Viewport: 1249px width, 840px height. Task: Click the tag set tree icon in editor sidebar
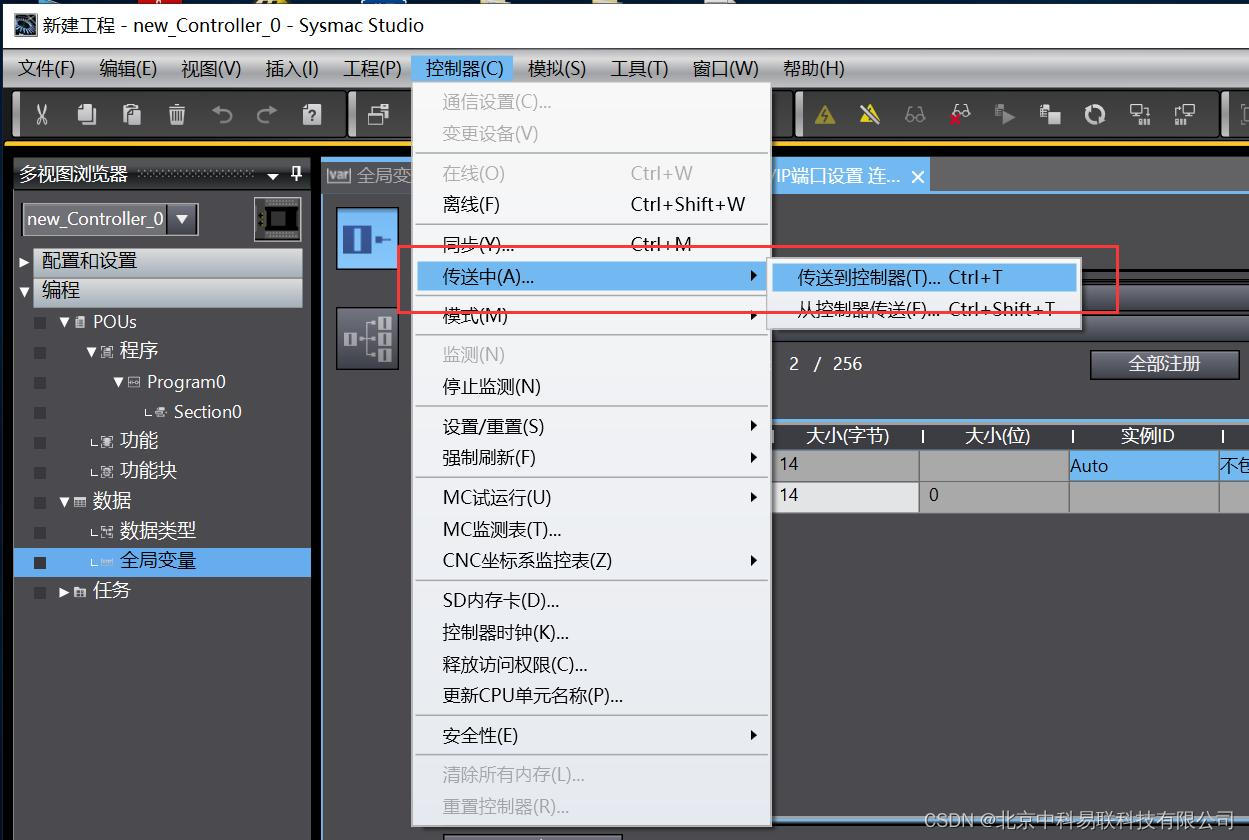pos(367,338)
